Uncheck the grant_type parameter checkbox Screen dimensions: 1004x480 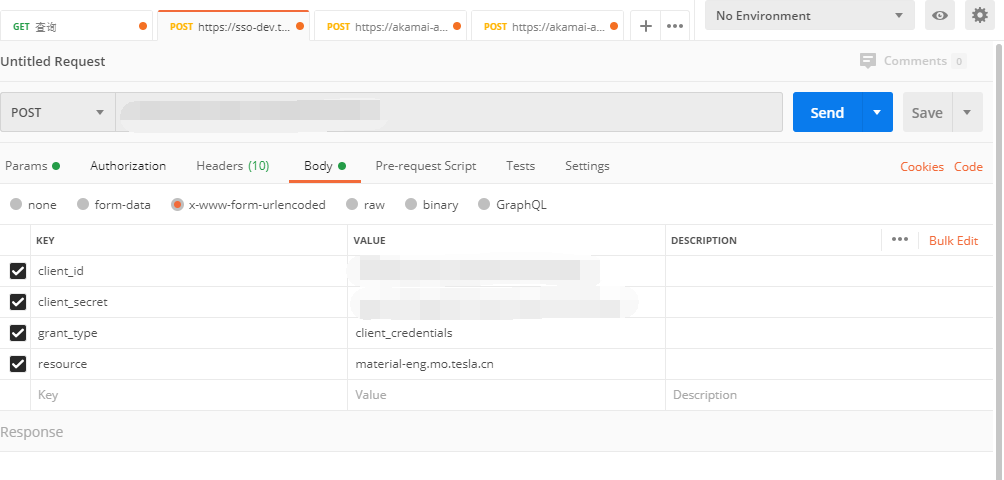pos(18,333)
